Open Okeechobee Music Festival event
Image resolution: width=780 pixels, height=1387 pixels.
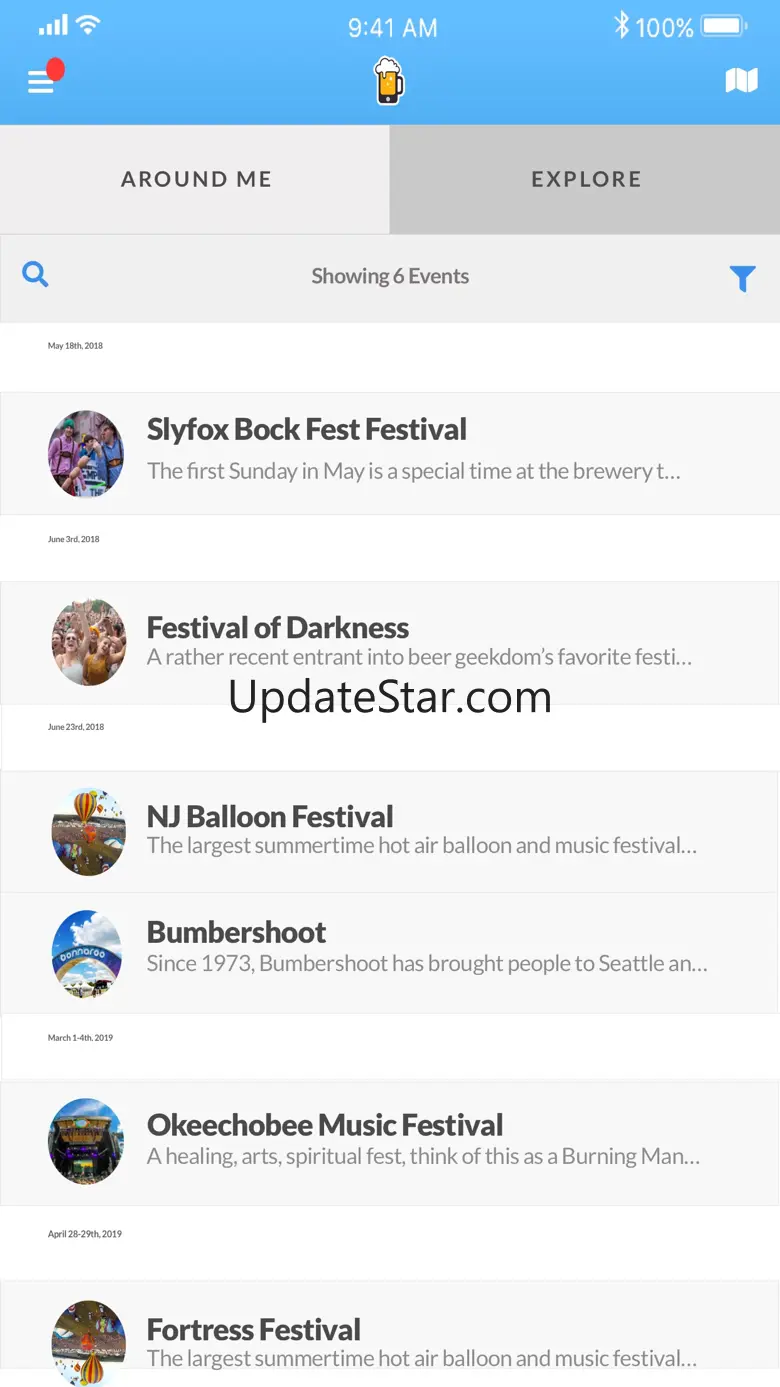325,1126
